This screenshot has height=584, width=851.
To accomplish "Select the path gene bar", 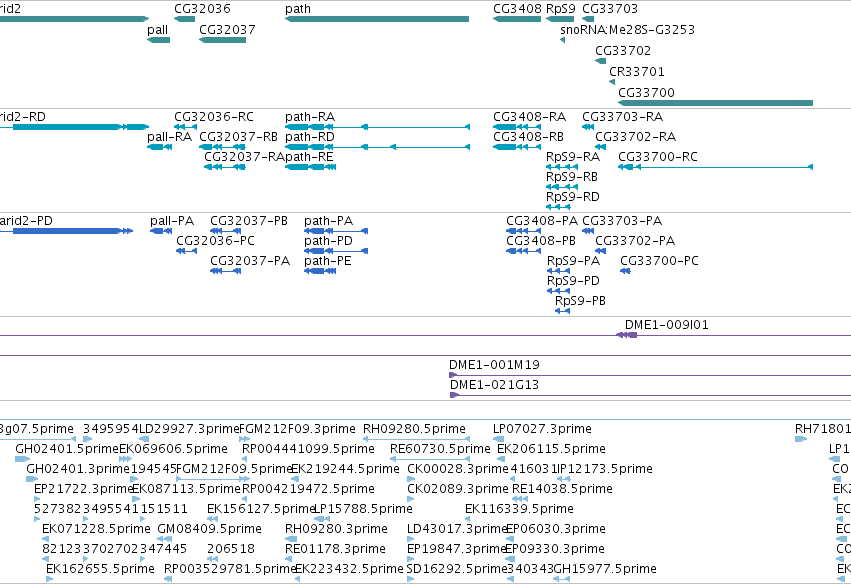I will tap(377, 19).
